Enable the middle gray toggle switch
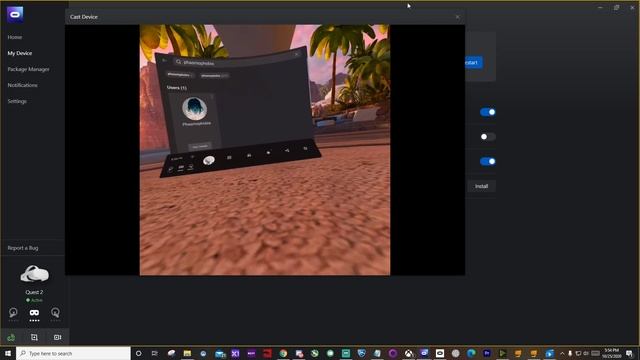 pos(488,137)
